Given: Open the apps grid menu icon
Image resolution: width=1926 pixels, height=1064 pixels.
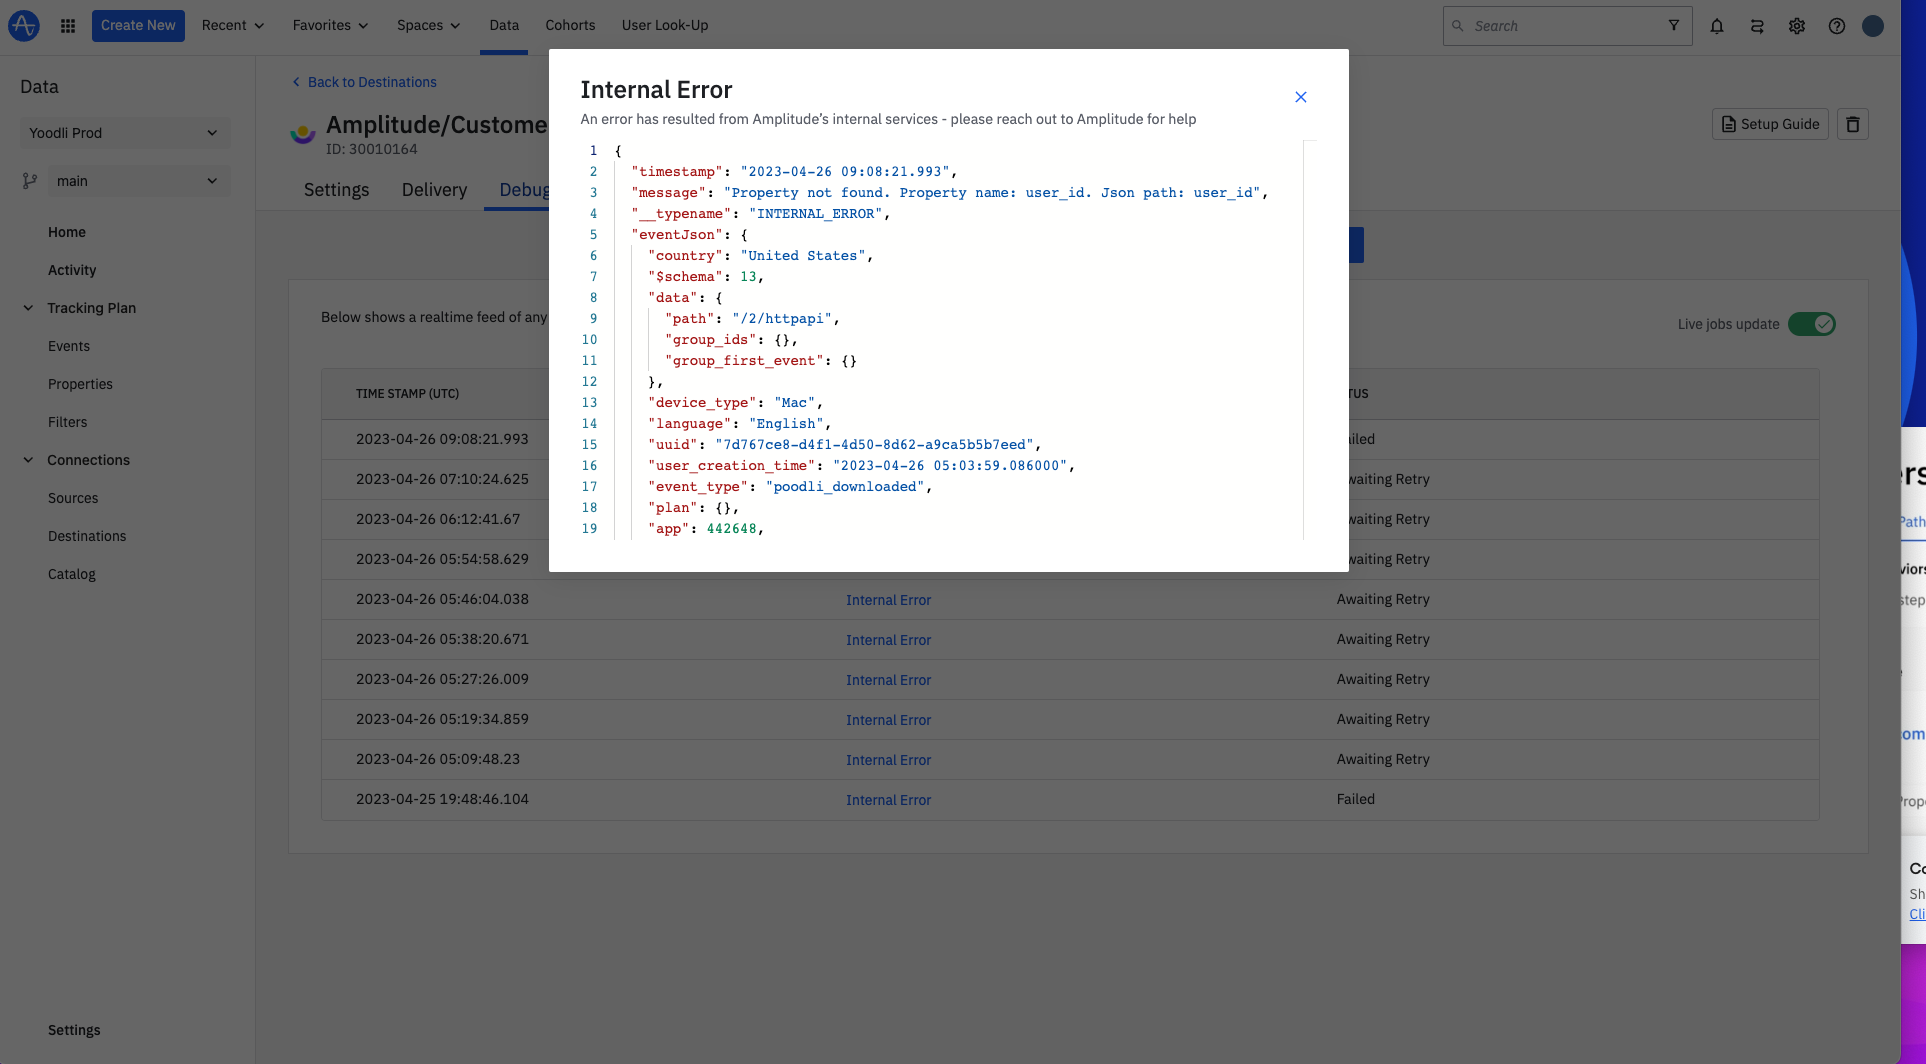Looking at the screenshot, I should pos(68,26).
